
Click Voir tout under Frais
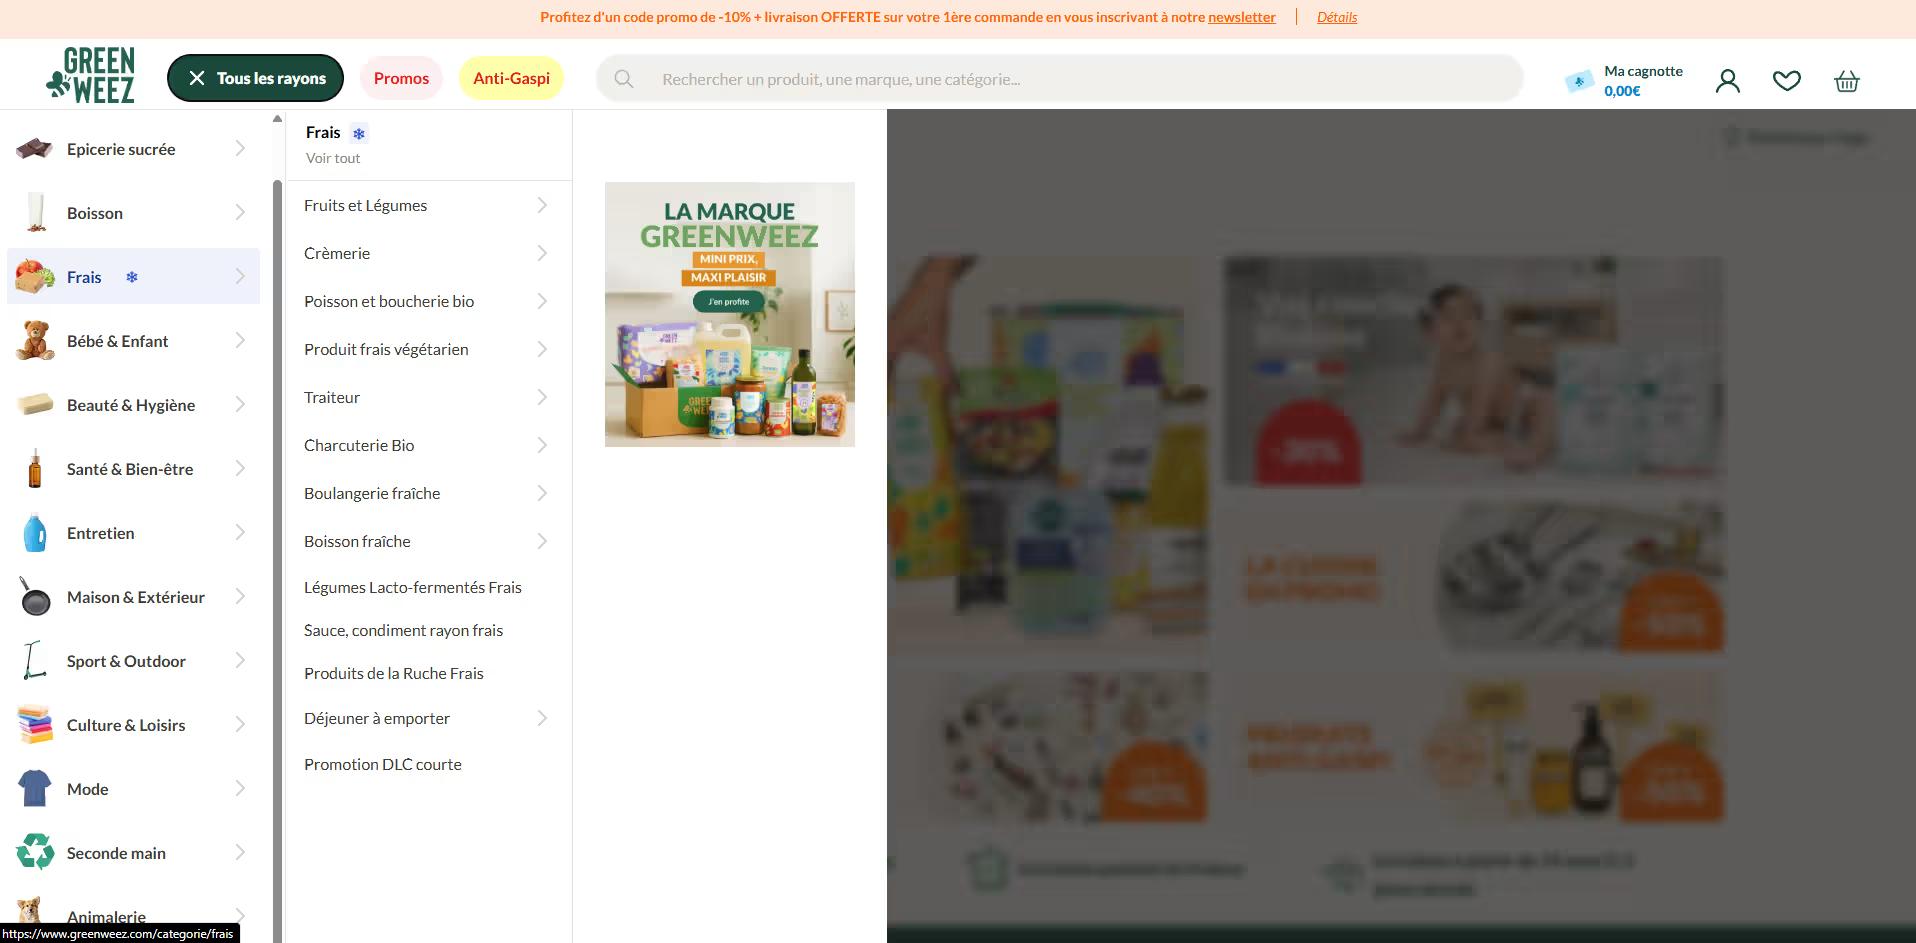[x=333, y=158]
